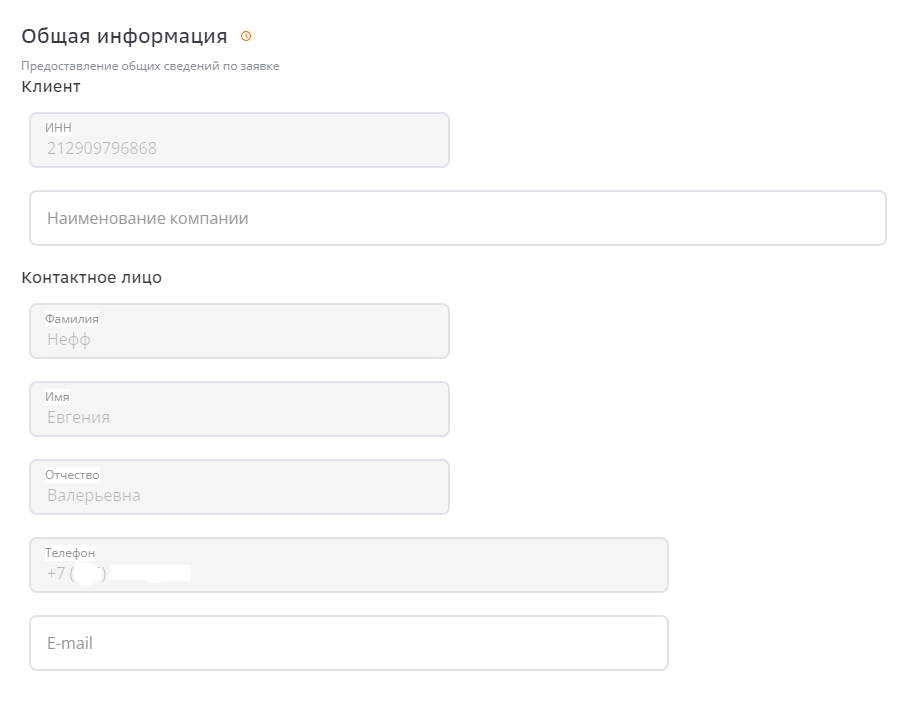Select the ИНН value 212909796868
Screen dimensions: 917x719
click(x=102, y=149)
